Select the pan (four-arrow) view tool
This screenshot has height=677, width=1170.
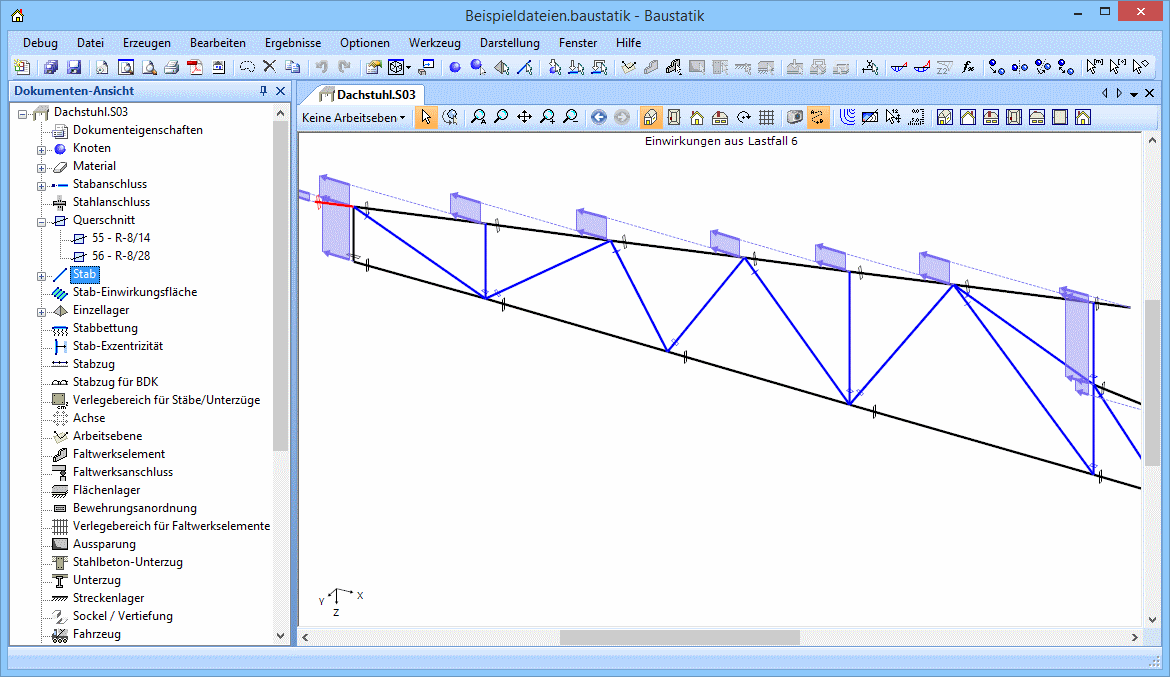(x=524, y=117)
